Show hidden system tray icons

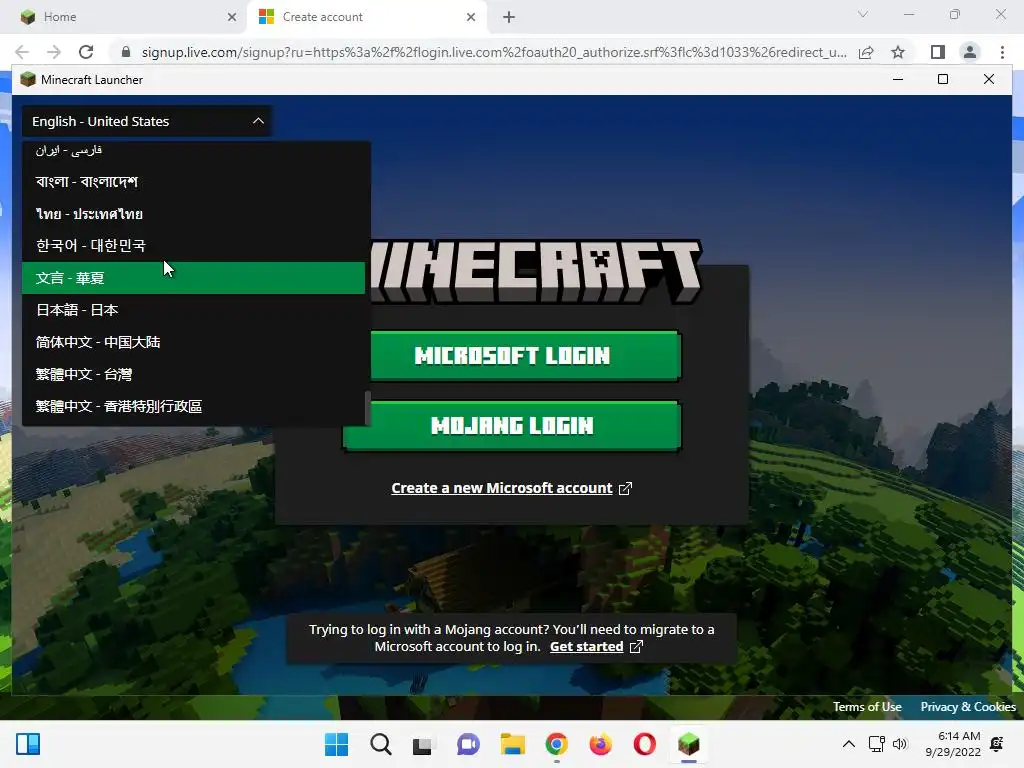[x=848, y=744]
